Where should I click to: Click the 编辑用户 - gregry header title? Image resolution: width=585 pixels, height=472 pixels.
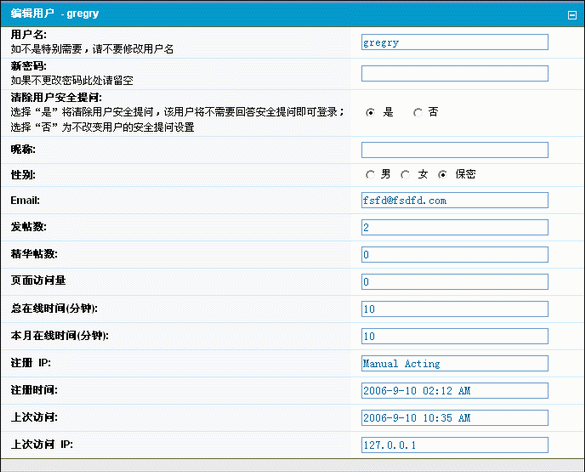(x=55, y=14)
